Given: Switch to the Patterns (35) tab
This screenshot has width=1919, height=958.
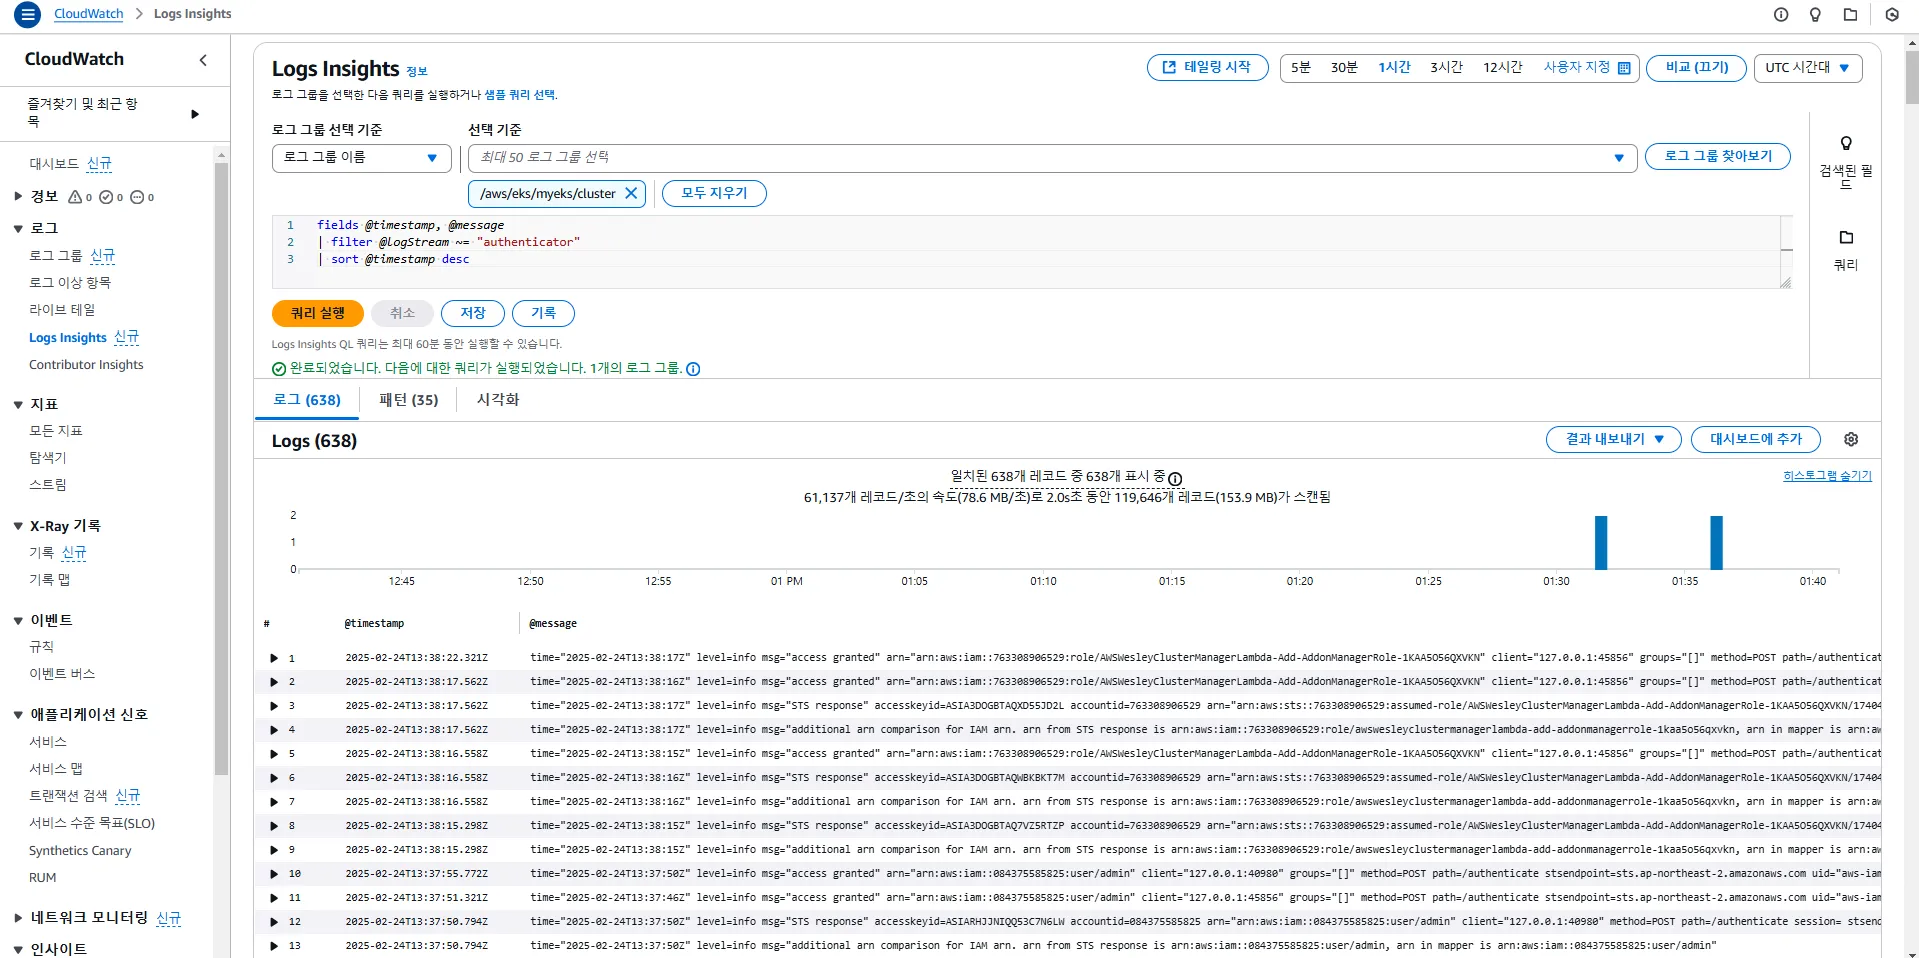Looking at the screenshot, I should coord(408,400).
